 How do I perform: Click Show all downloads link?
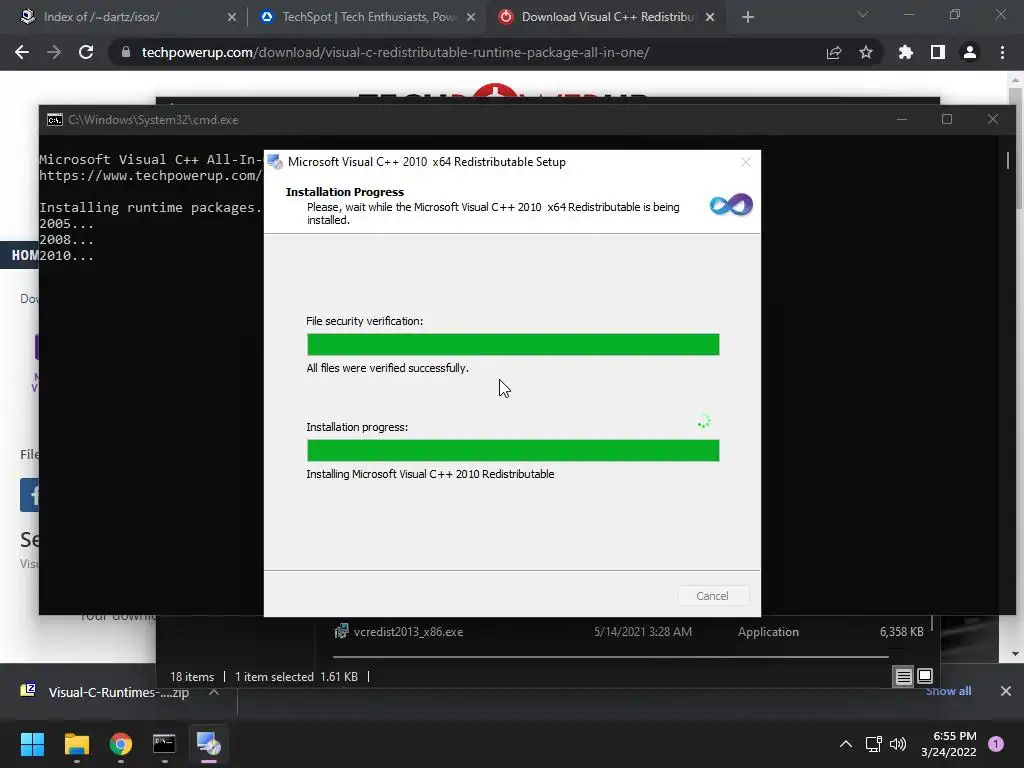948,691
